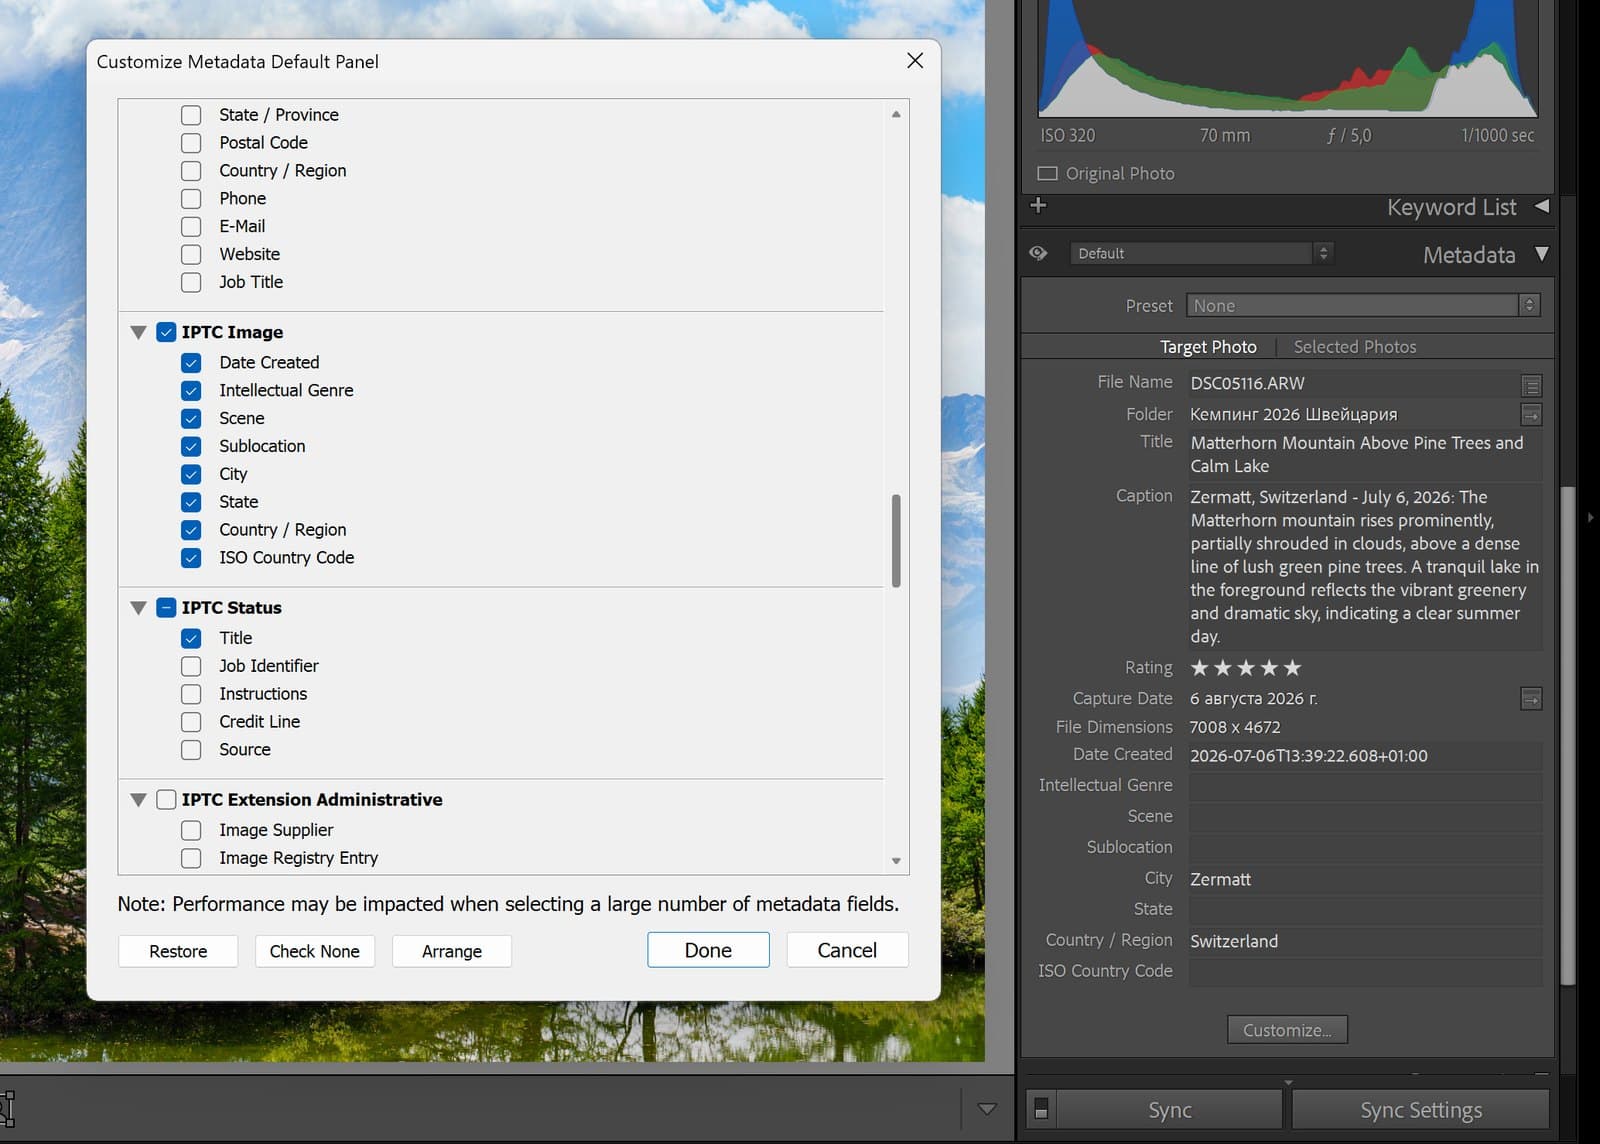Click the empty ISO Country Code field
This screenshot has height=1144, width=1600.
(x=1365, y=971)
